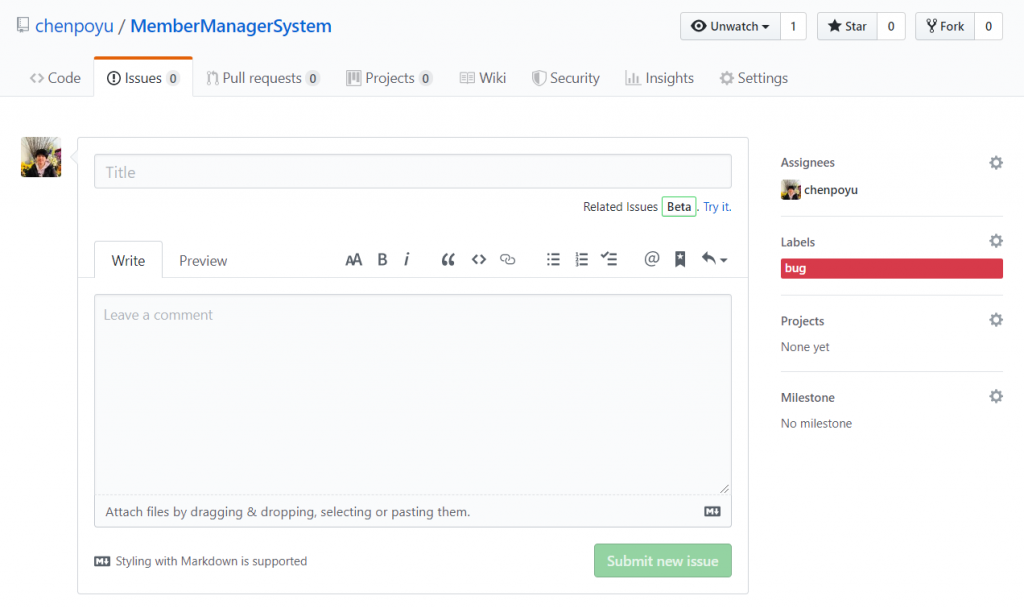Open the Assignees gear settings
The width and height of the screenshot is (1024, 608).
click(x=996, y=163)
